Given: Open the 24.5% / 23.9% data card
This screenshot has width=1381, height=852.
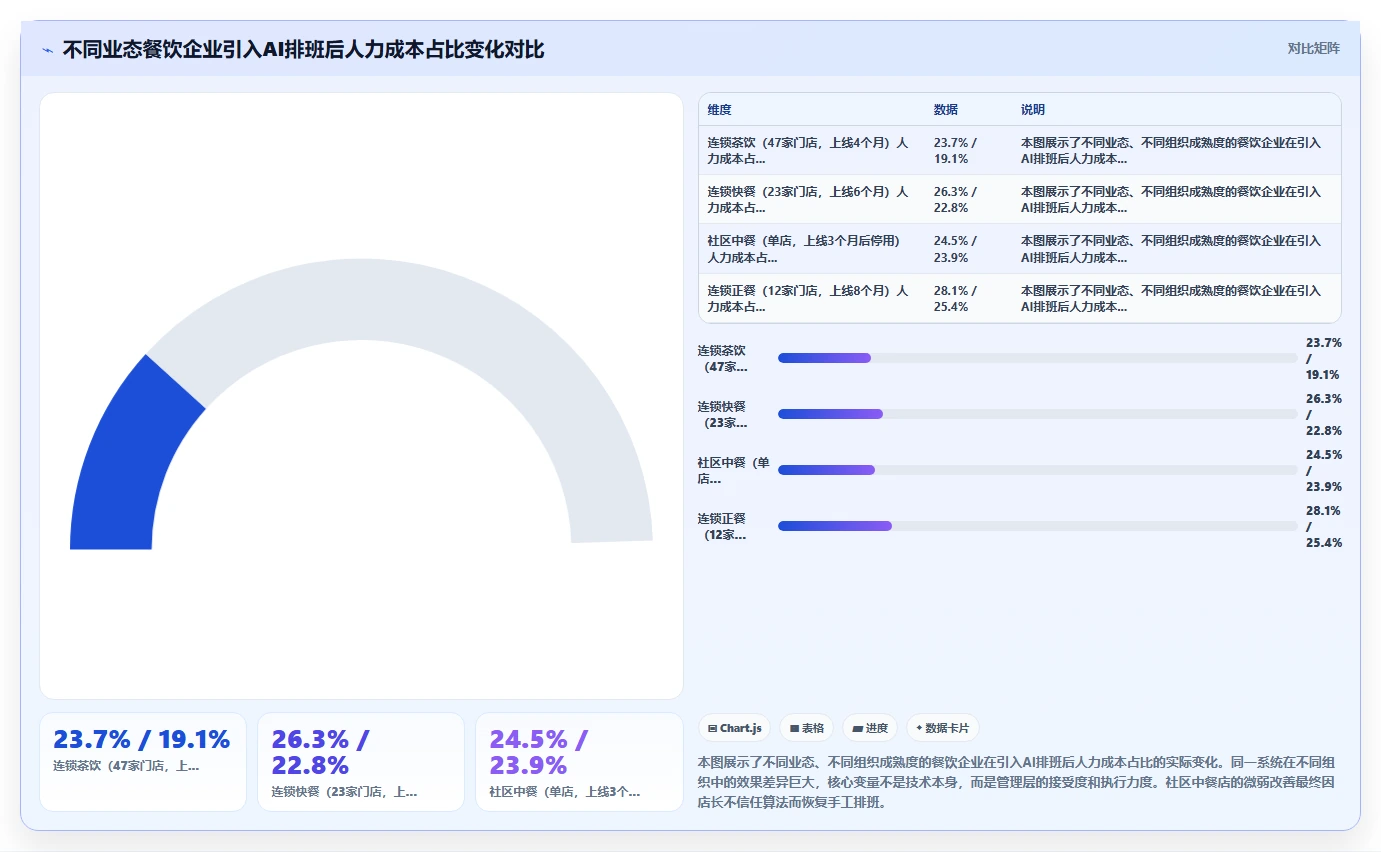Looking at the screenshot, I should coord(579,762).
